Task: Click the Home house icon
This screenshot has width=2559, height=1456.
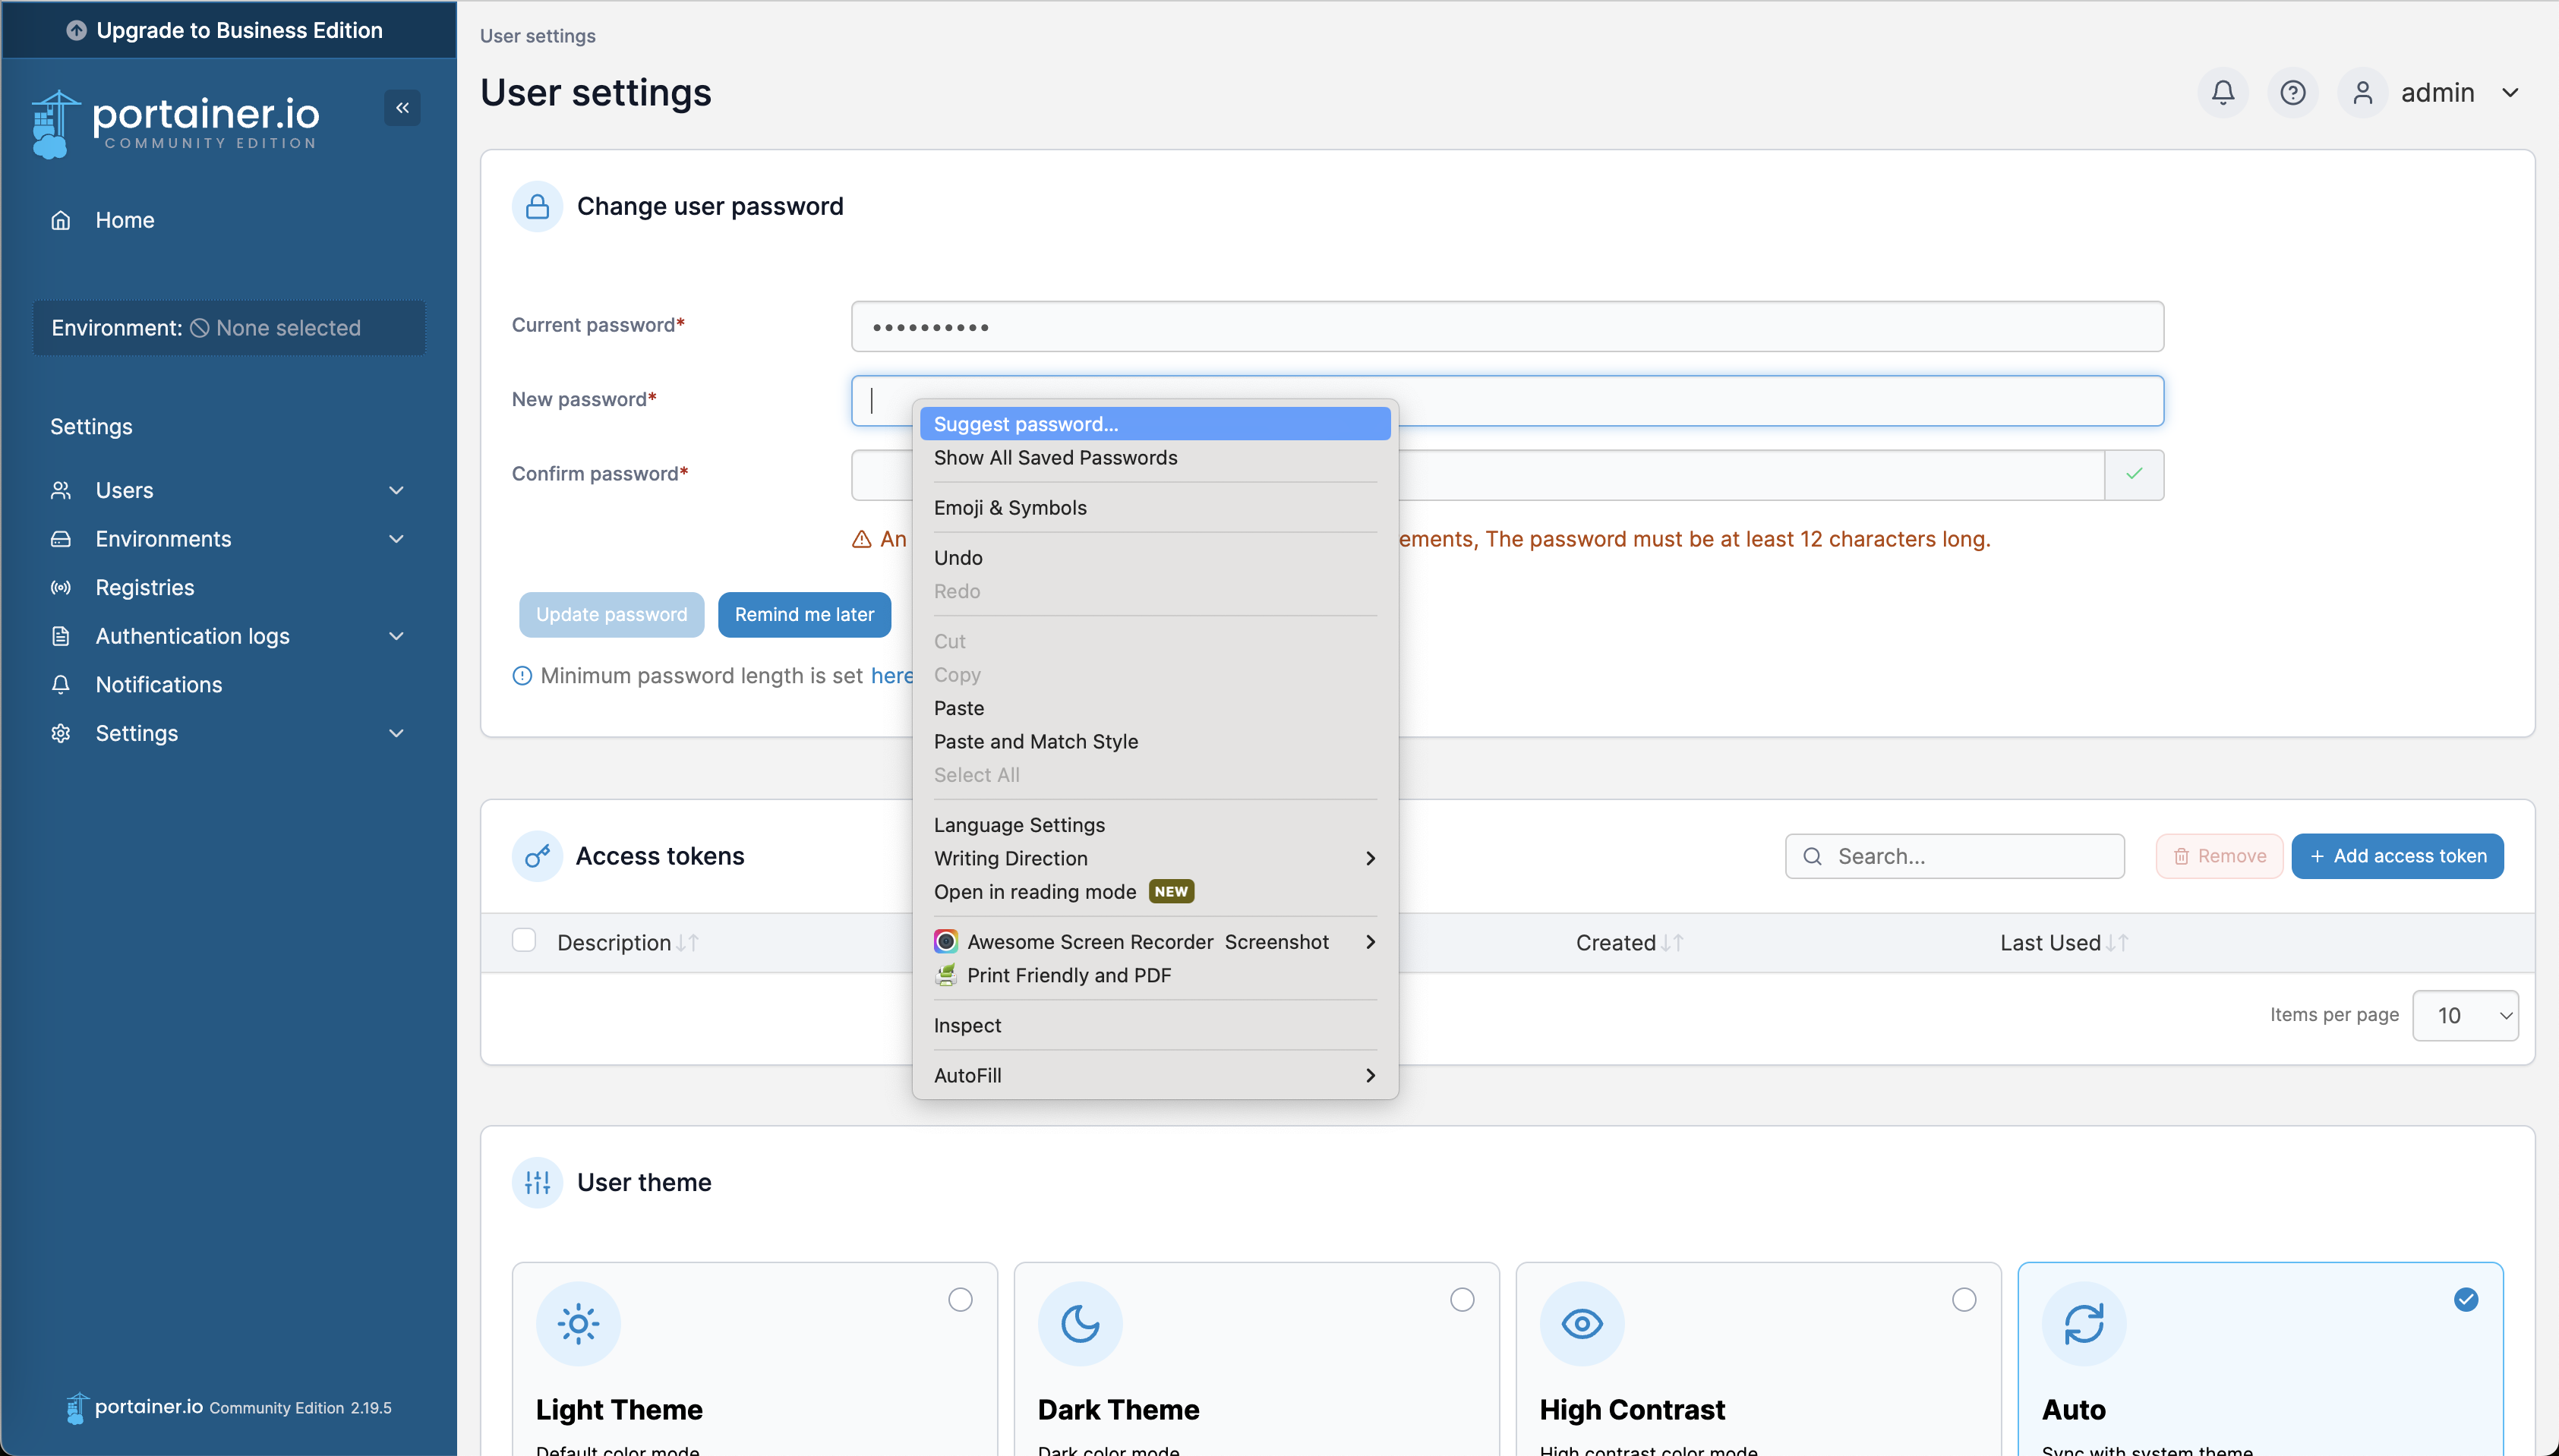Action: point(61,220)
